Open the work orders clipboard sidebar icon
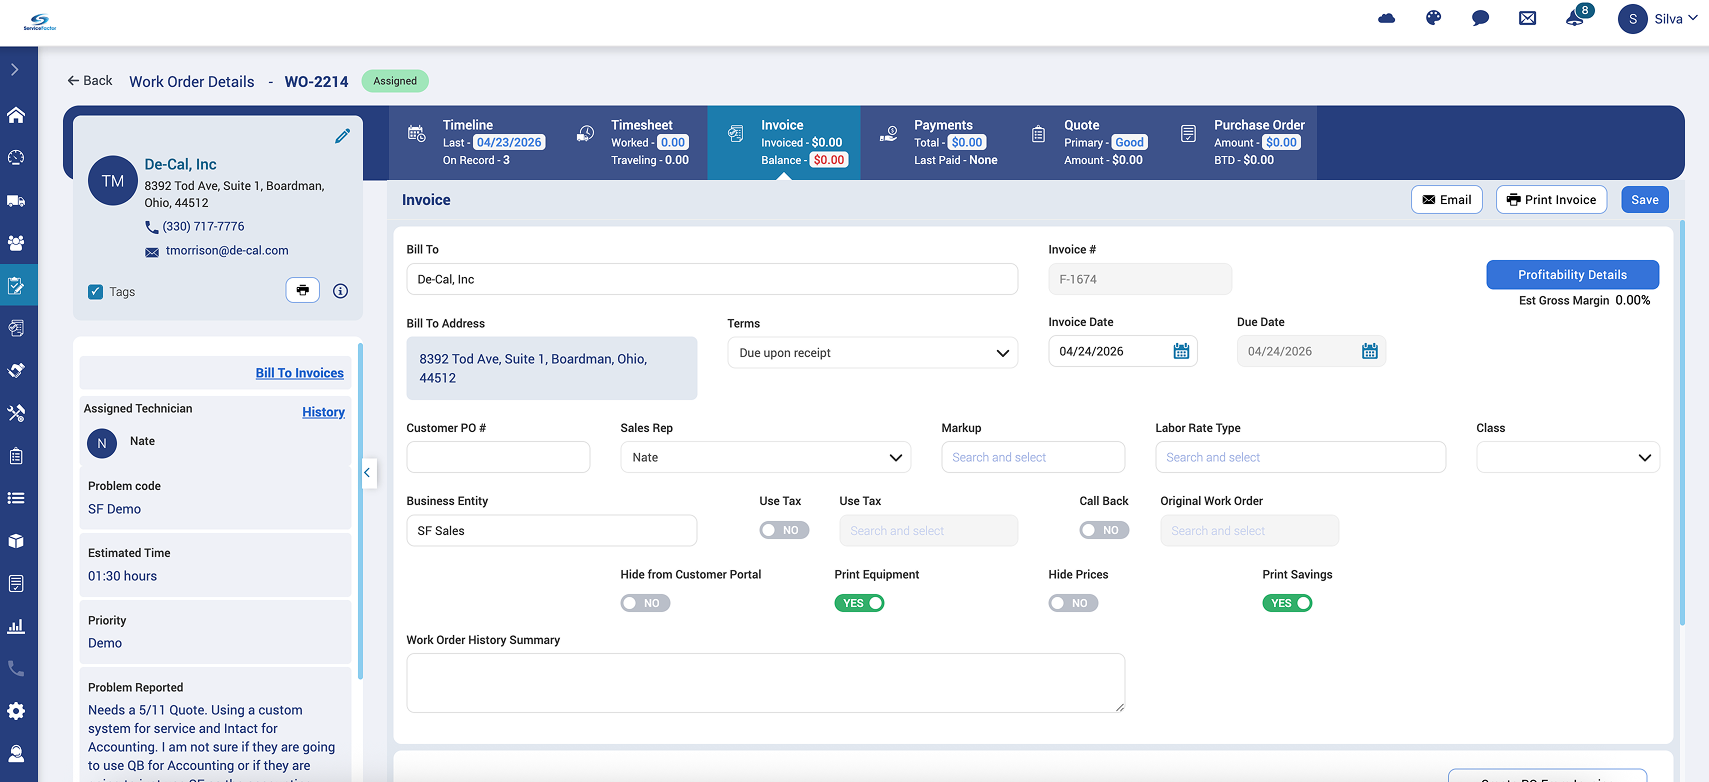 pos(16,286)
